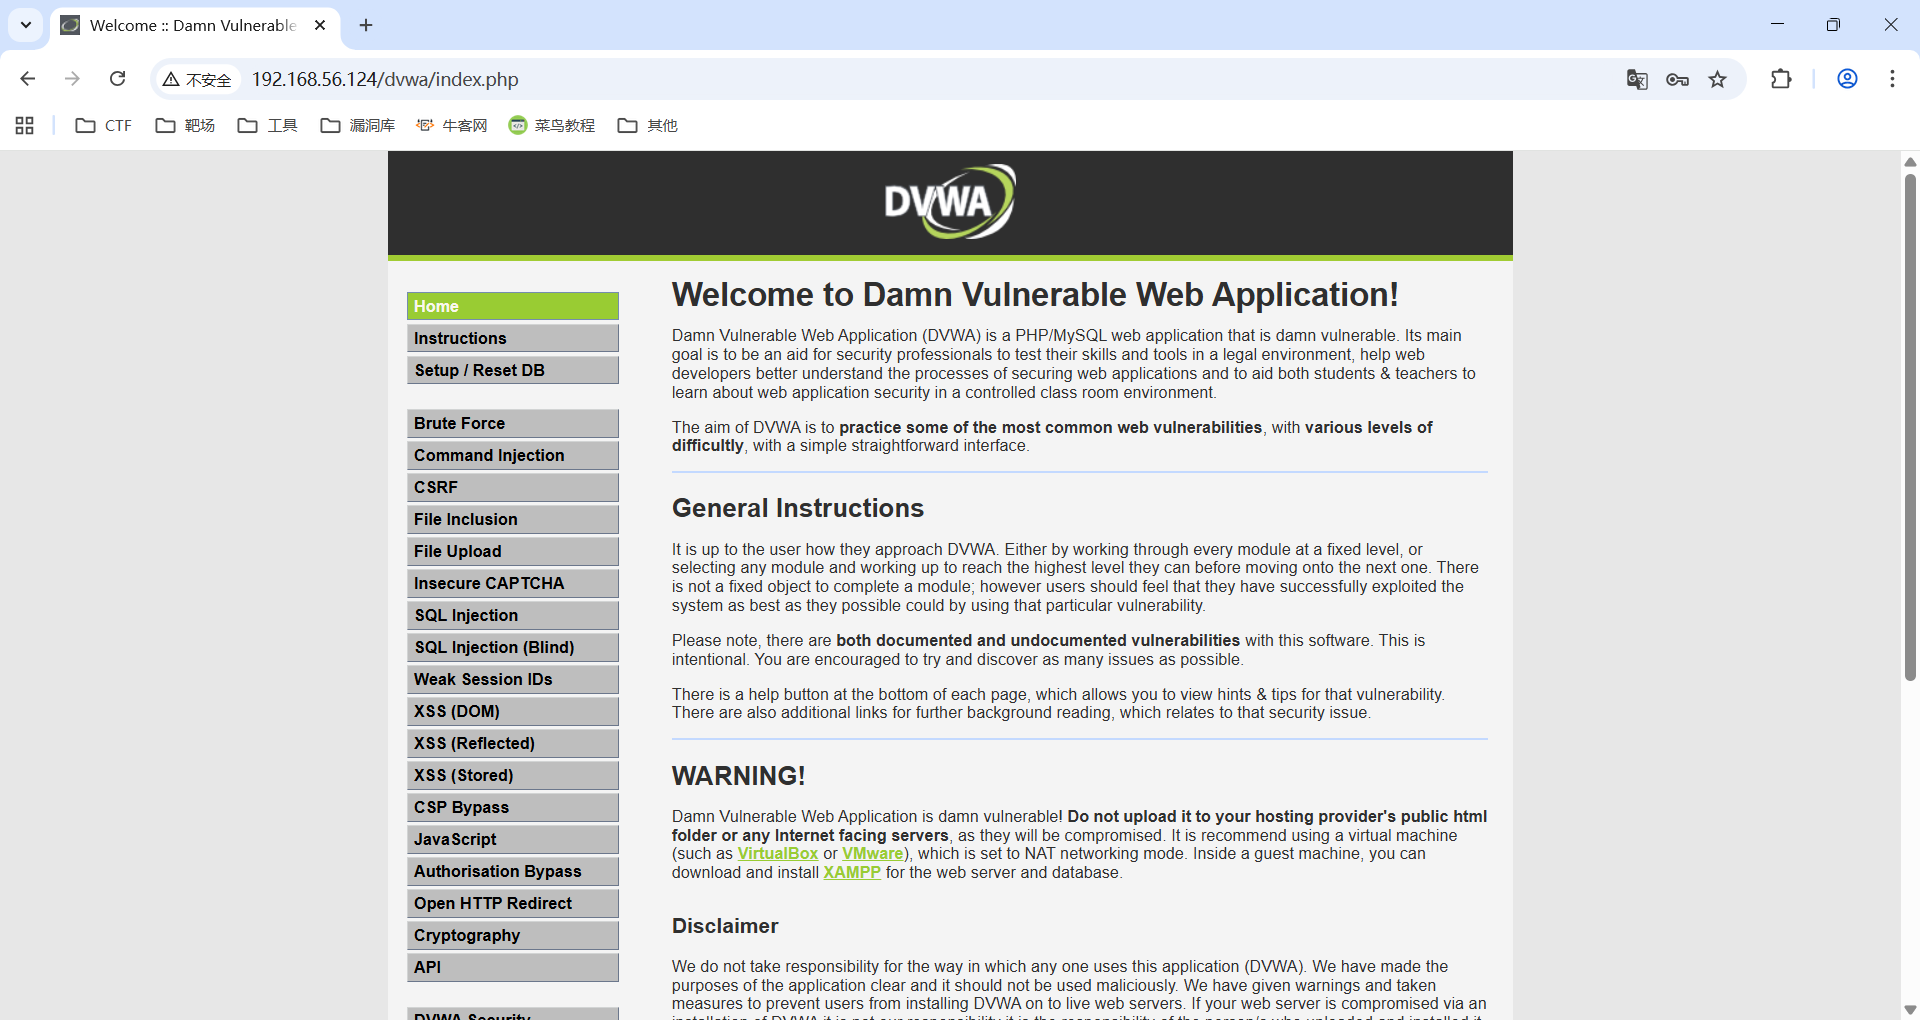Click the Disclaimer heading
Image resolution: width=1920 pixels, height=1020 pixels.
point(725,926)
